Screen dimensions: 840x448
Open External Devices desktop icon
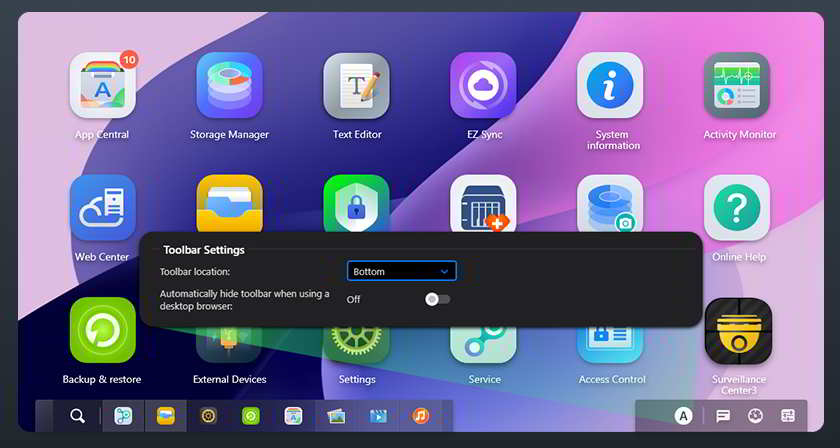coord(229,345)
